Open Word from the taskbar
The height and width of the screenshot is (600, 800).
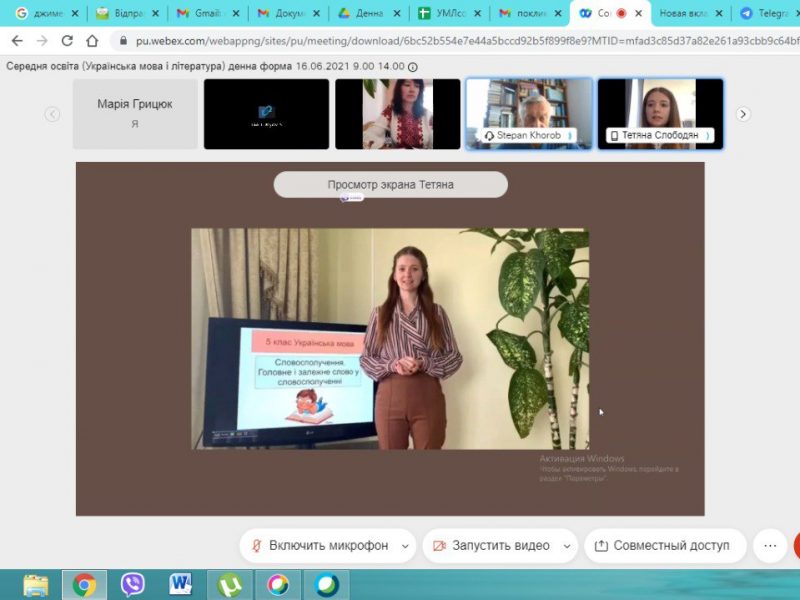click(x=181, y=584)
